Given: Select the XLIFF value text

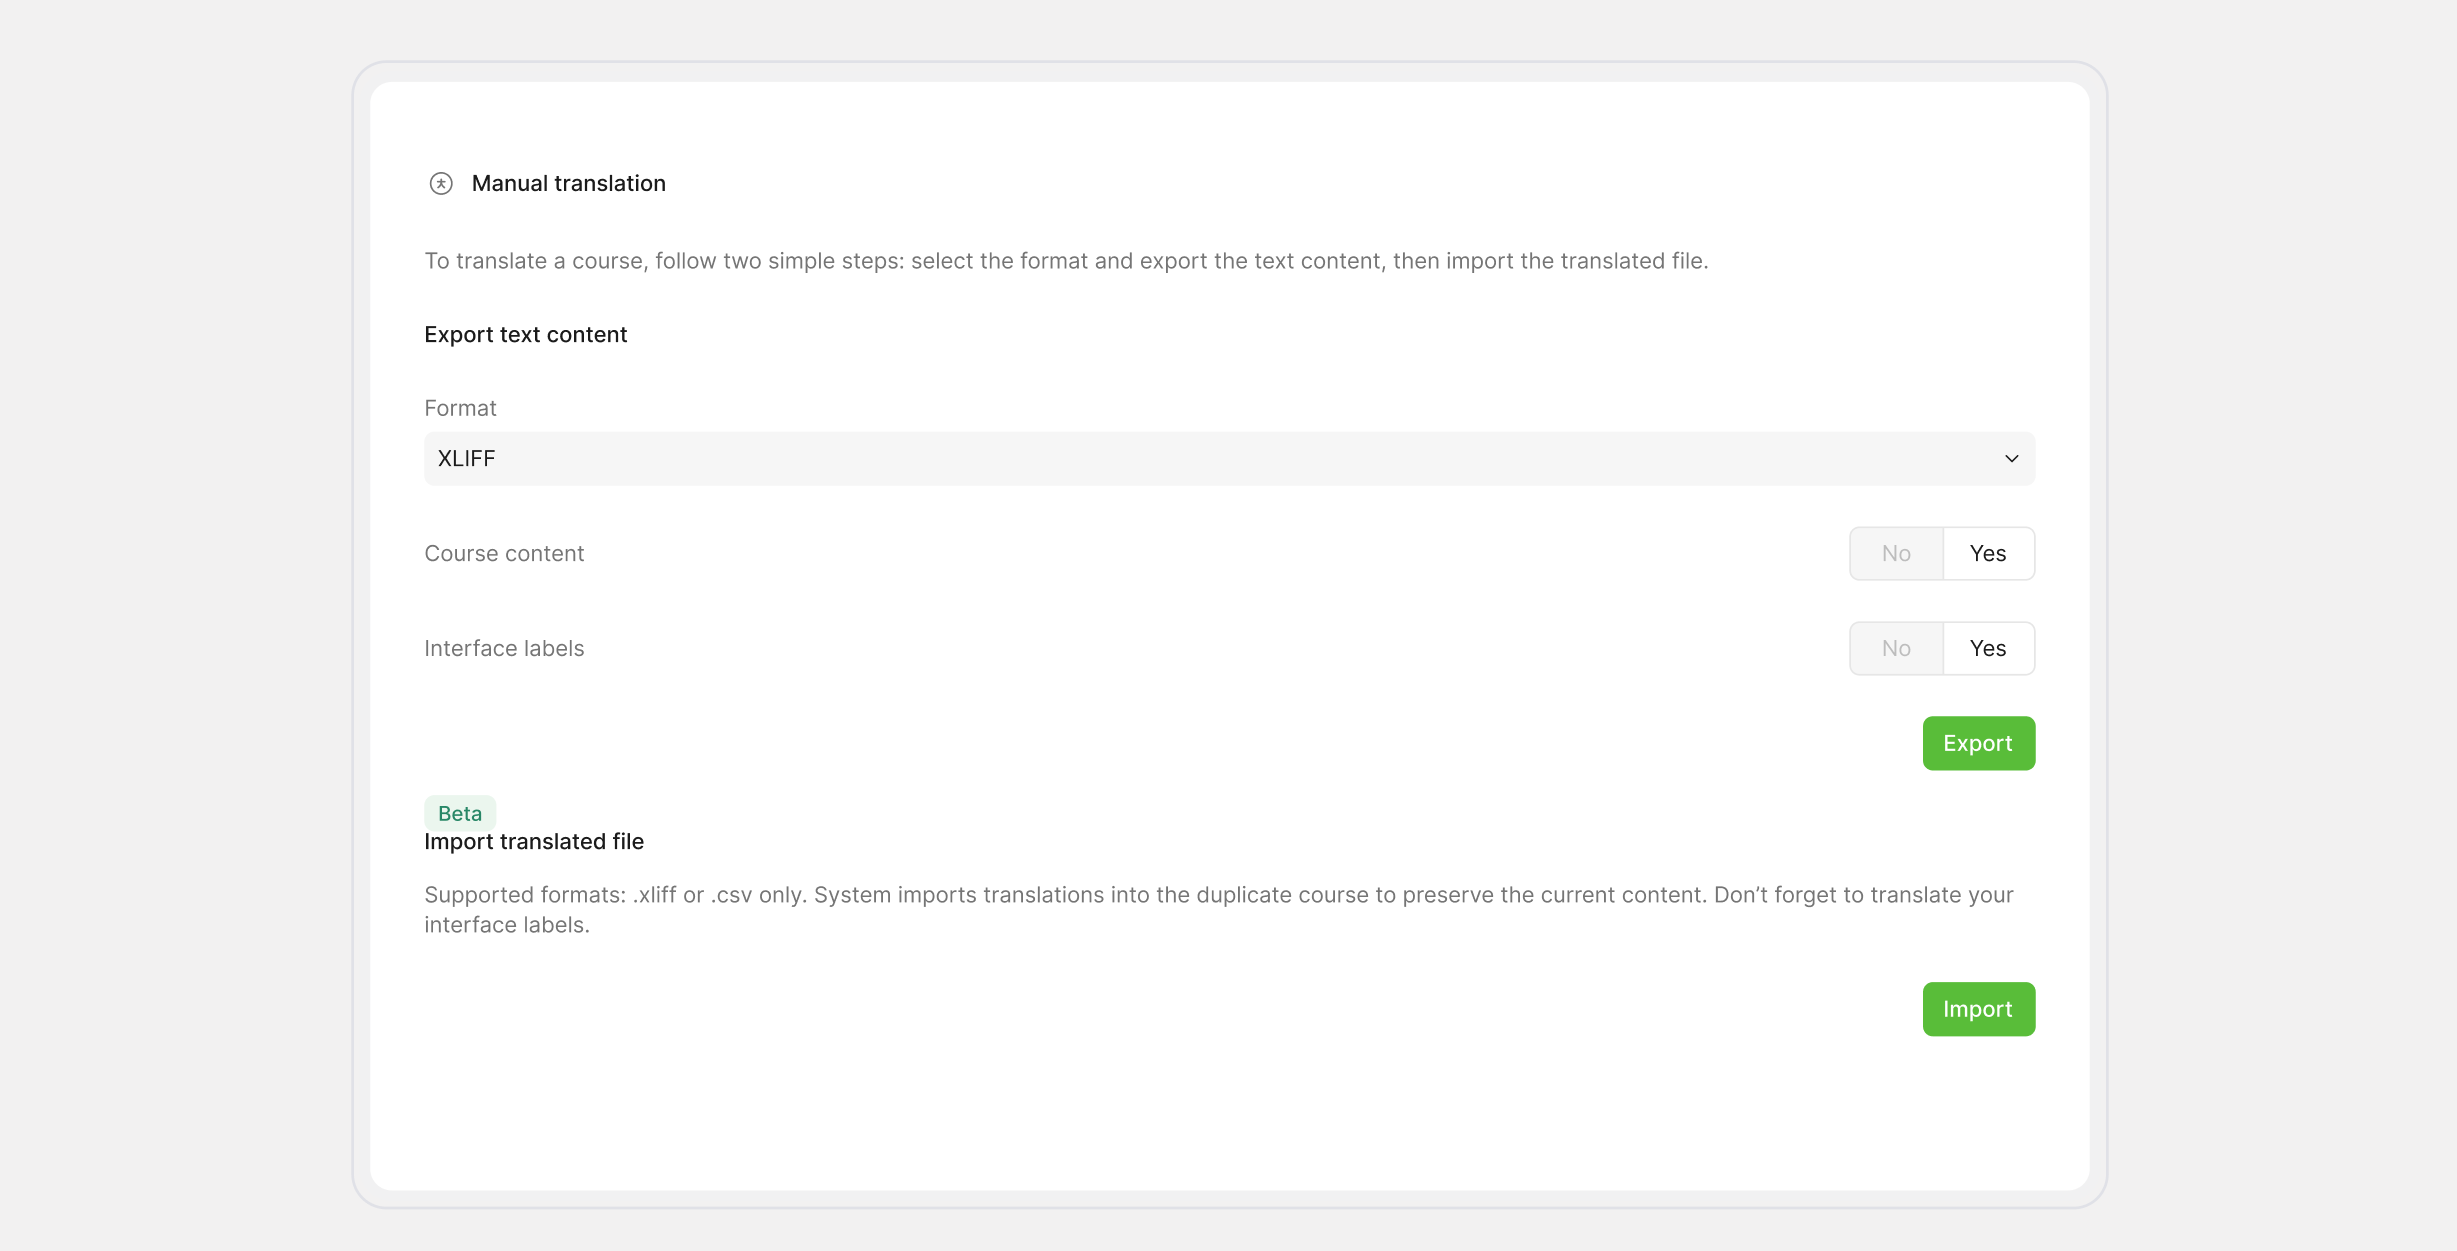Looking at the screenshot, I should (x=466, y=459).
